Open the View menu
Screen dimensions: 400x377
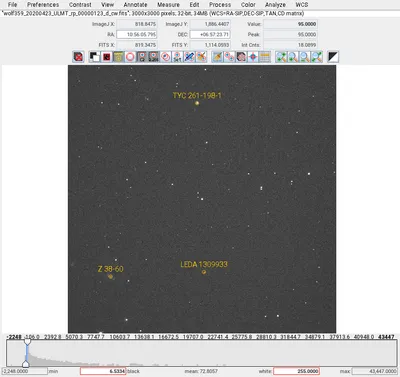(x=107, y=5)
